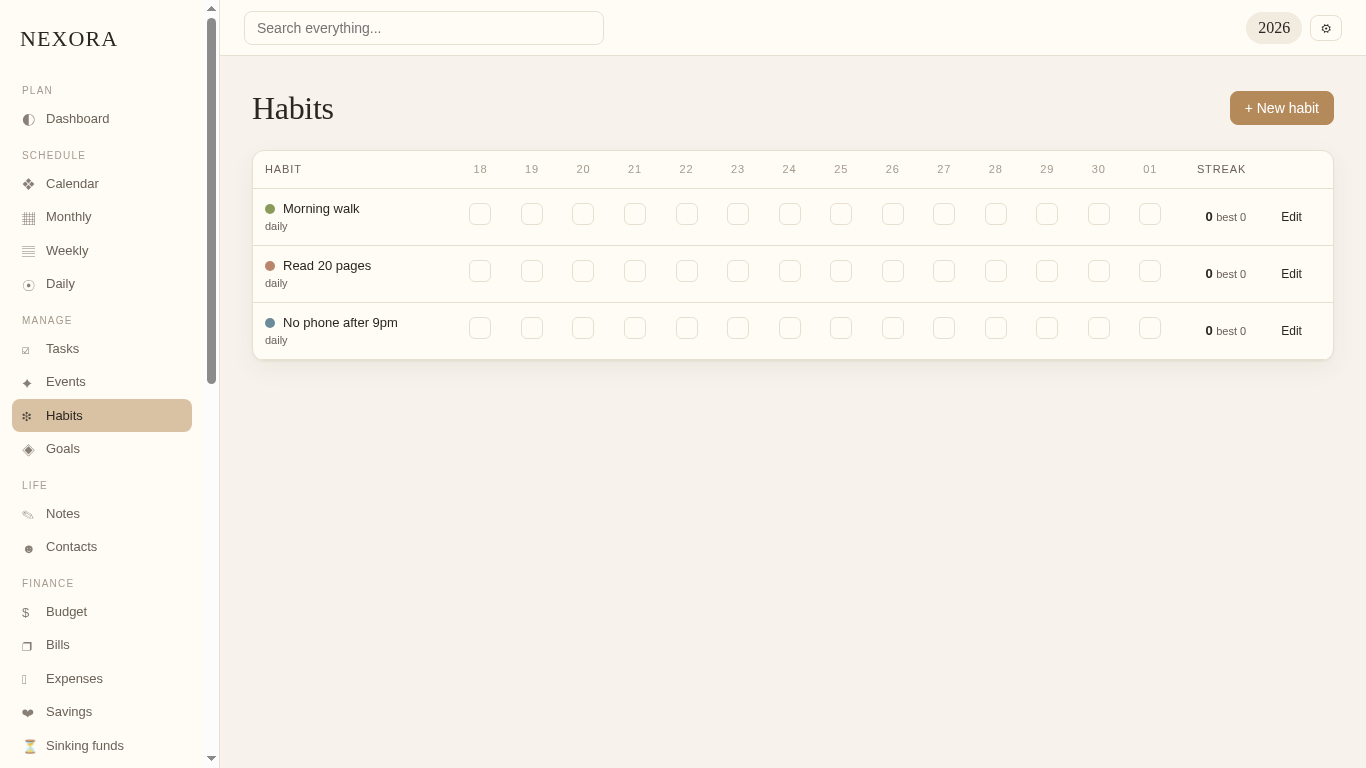The width and height of the screenshot is (1366, 768).
Task: Open settings with the gear icon
Action: pos(1326,28)
